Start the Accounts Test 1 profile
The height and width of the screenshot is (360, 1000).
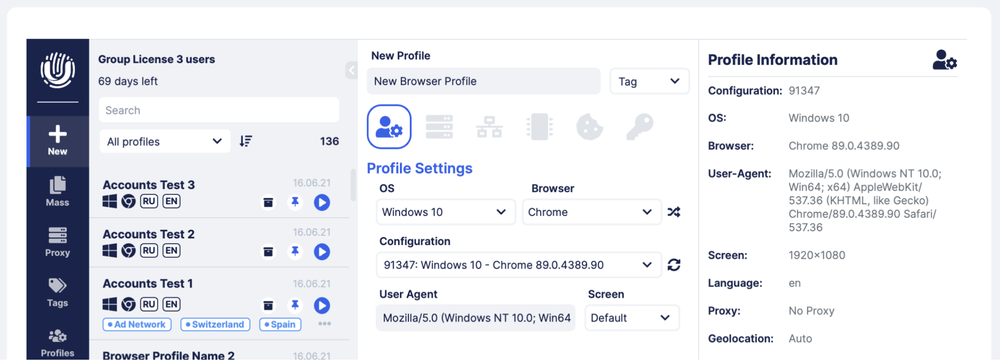coord(321,305)
